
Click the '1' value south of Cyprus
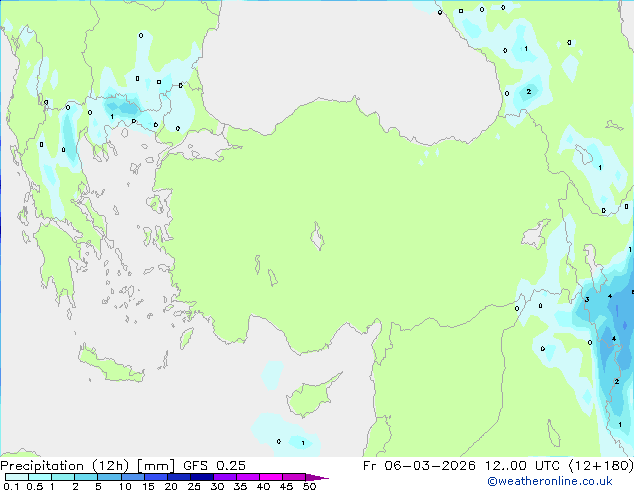(303, 443)
